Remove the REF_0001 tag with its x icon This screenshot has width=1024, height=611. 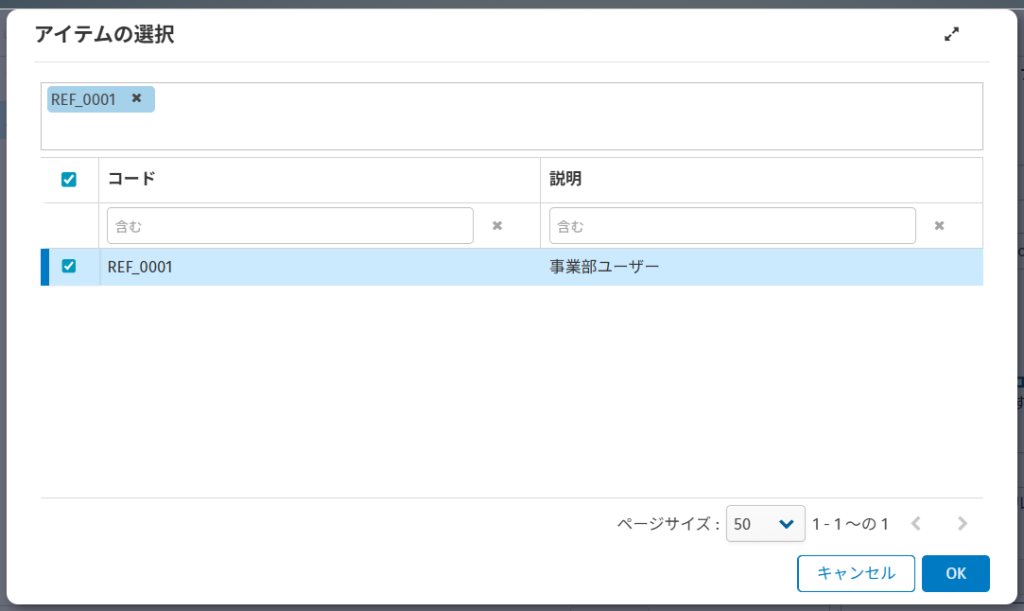[137, 98]
